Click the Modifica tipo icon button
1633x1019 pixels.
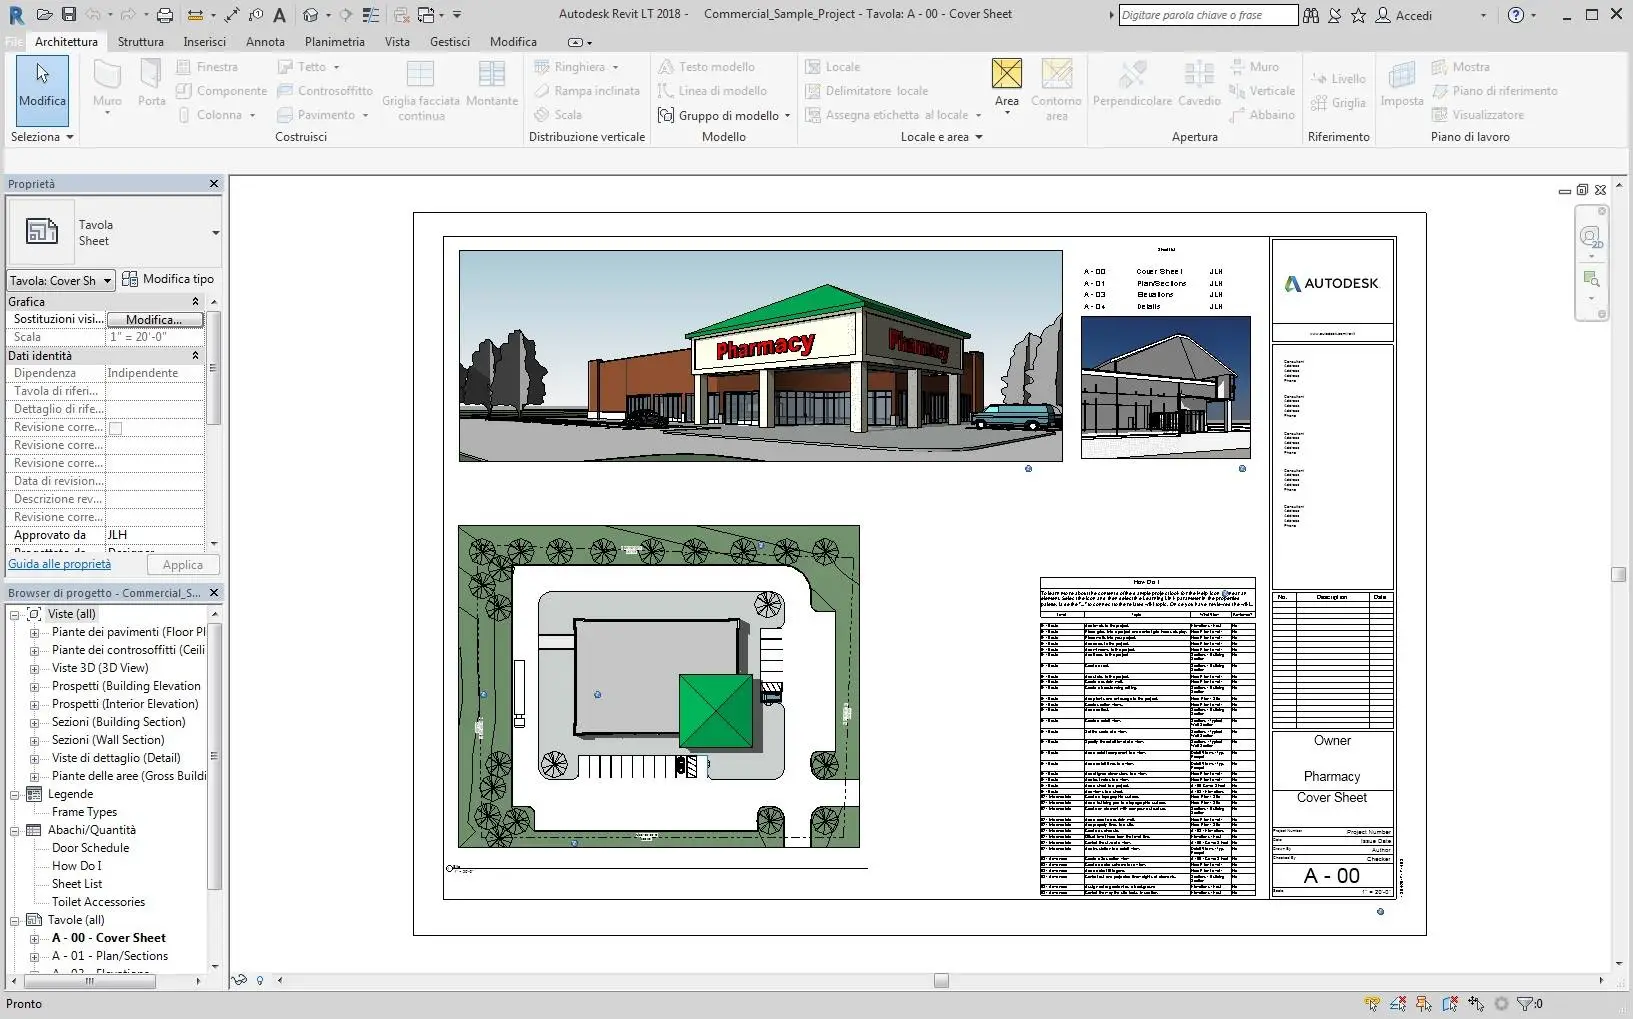pyautogui.click(x=130, y=279)
